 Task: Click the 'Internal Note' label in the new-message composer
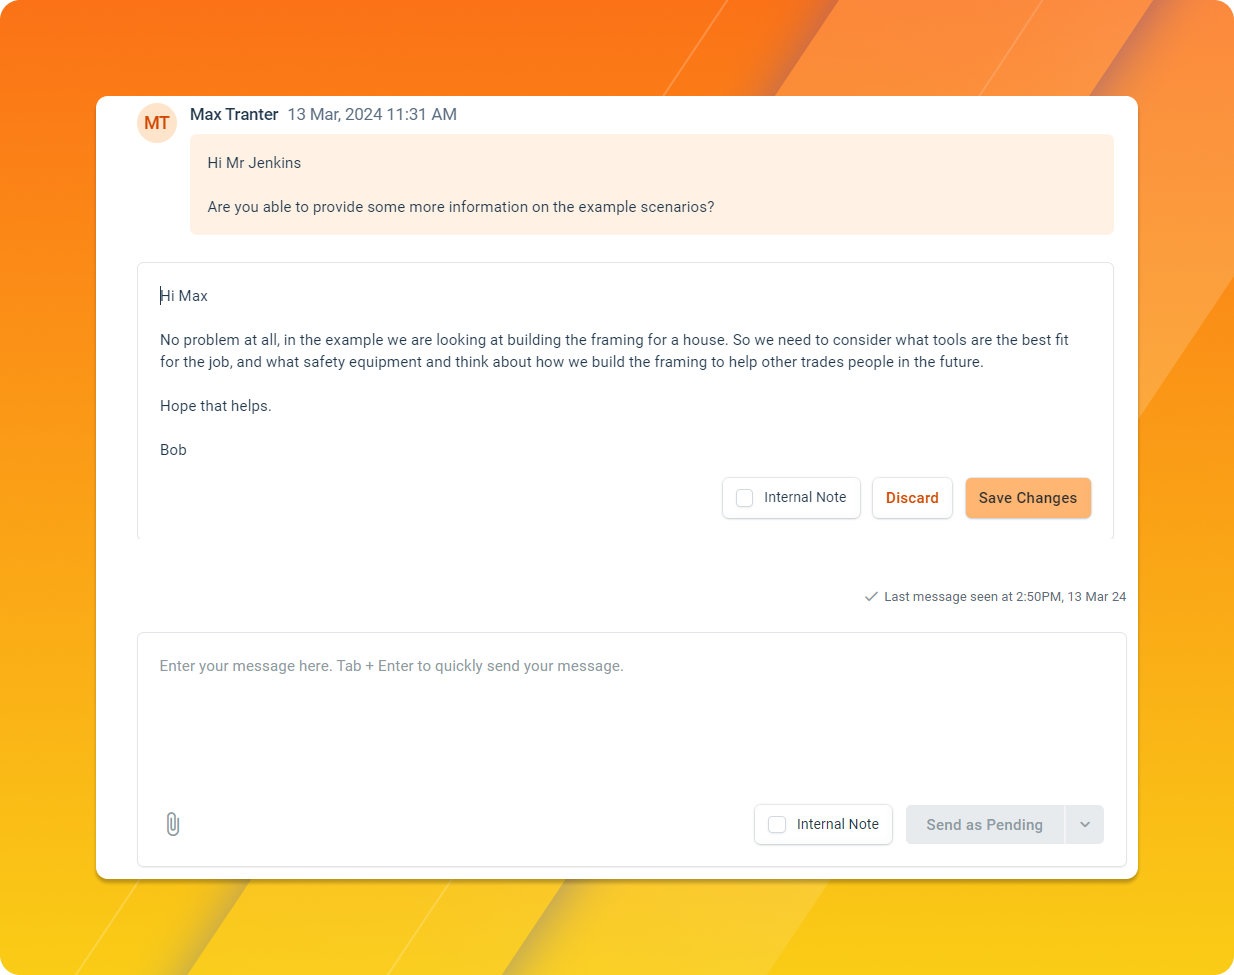(838, 825)
